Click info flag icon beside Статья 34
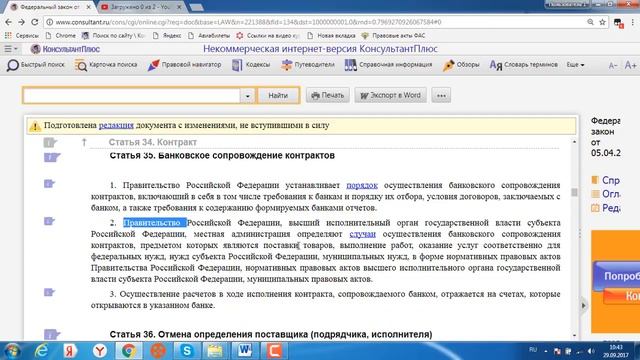Viewport: 640px width, 360px height. click(51, 142)
